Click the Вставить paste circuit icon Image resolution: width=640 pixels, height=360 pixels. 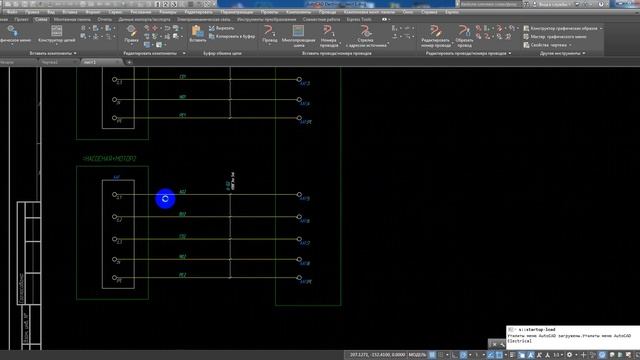point(198,34)
